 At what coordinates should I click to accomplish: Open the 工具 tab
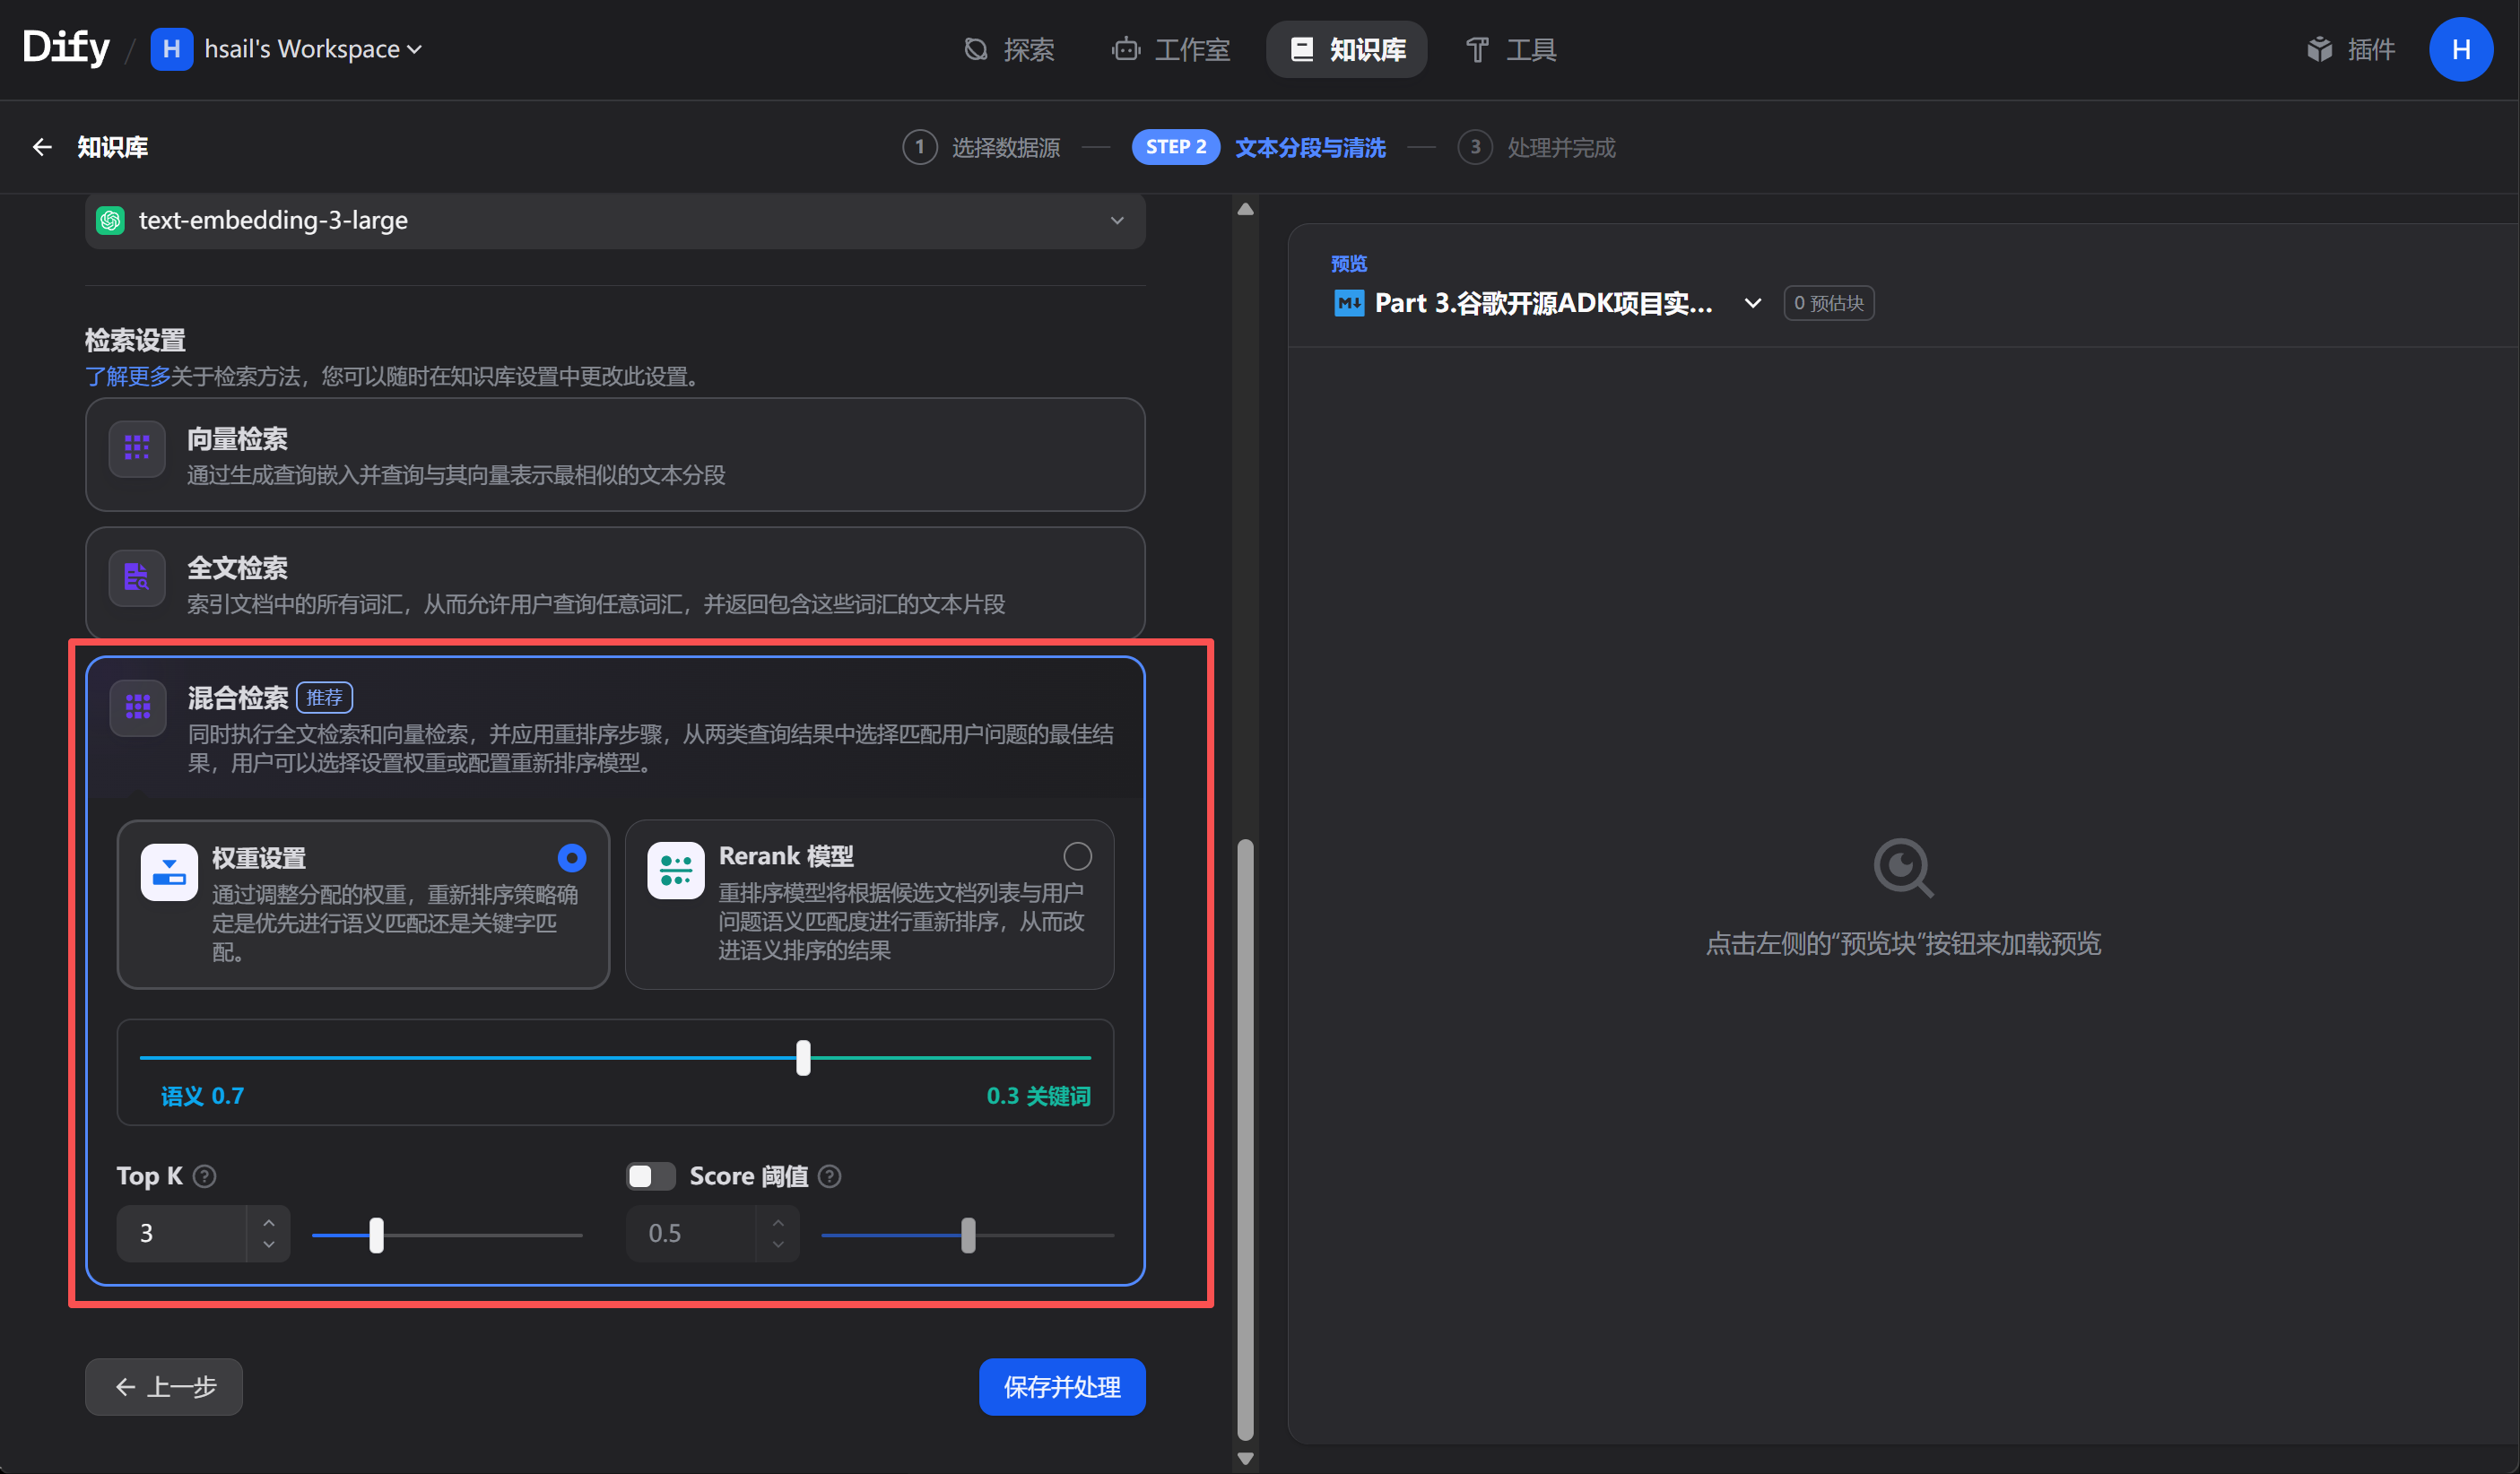(1511, 49)
